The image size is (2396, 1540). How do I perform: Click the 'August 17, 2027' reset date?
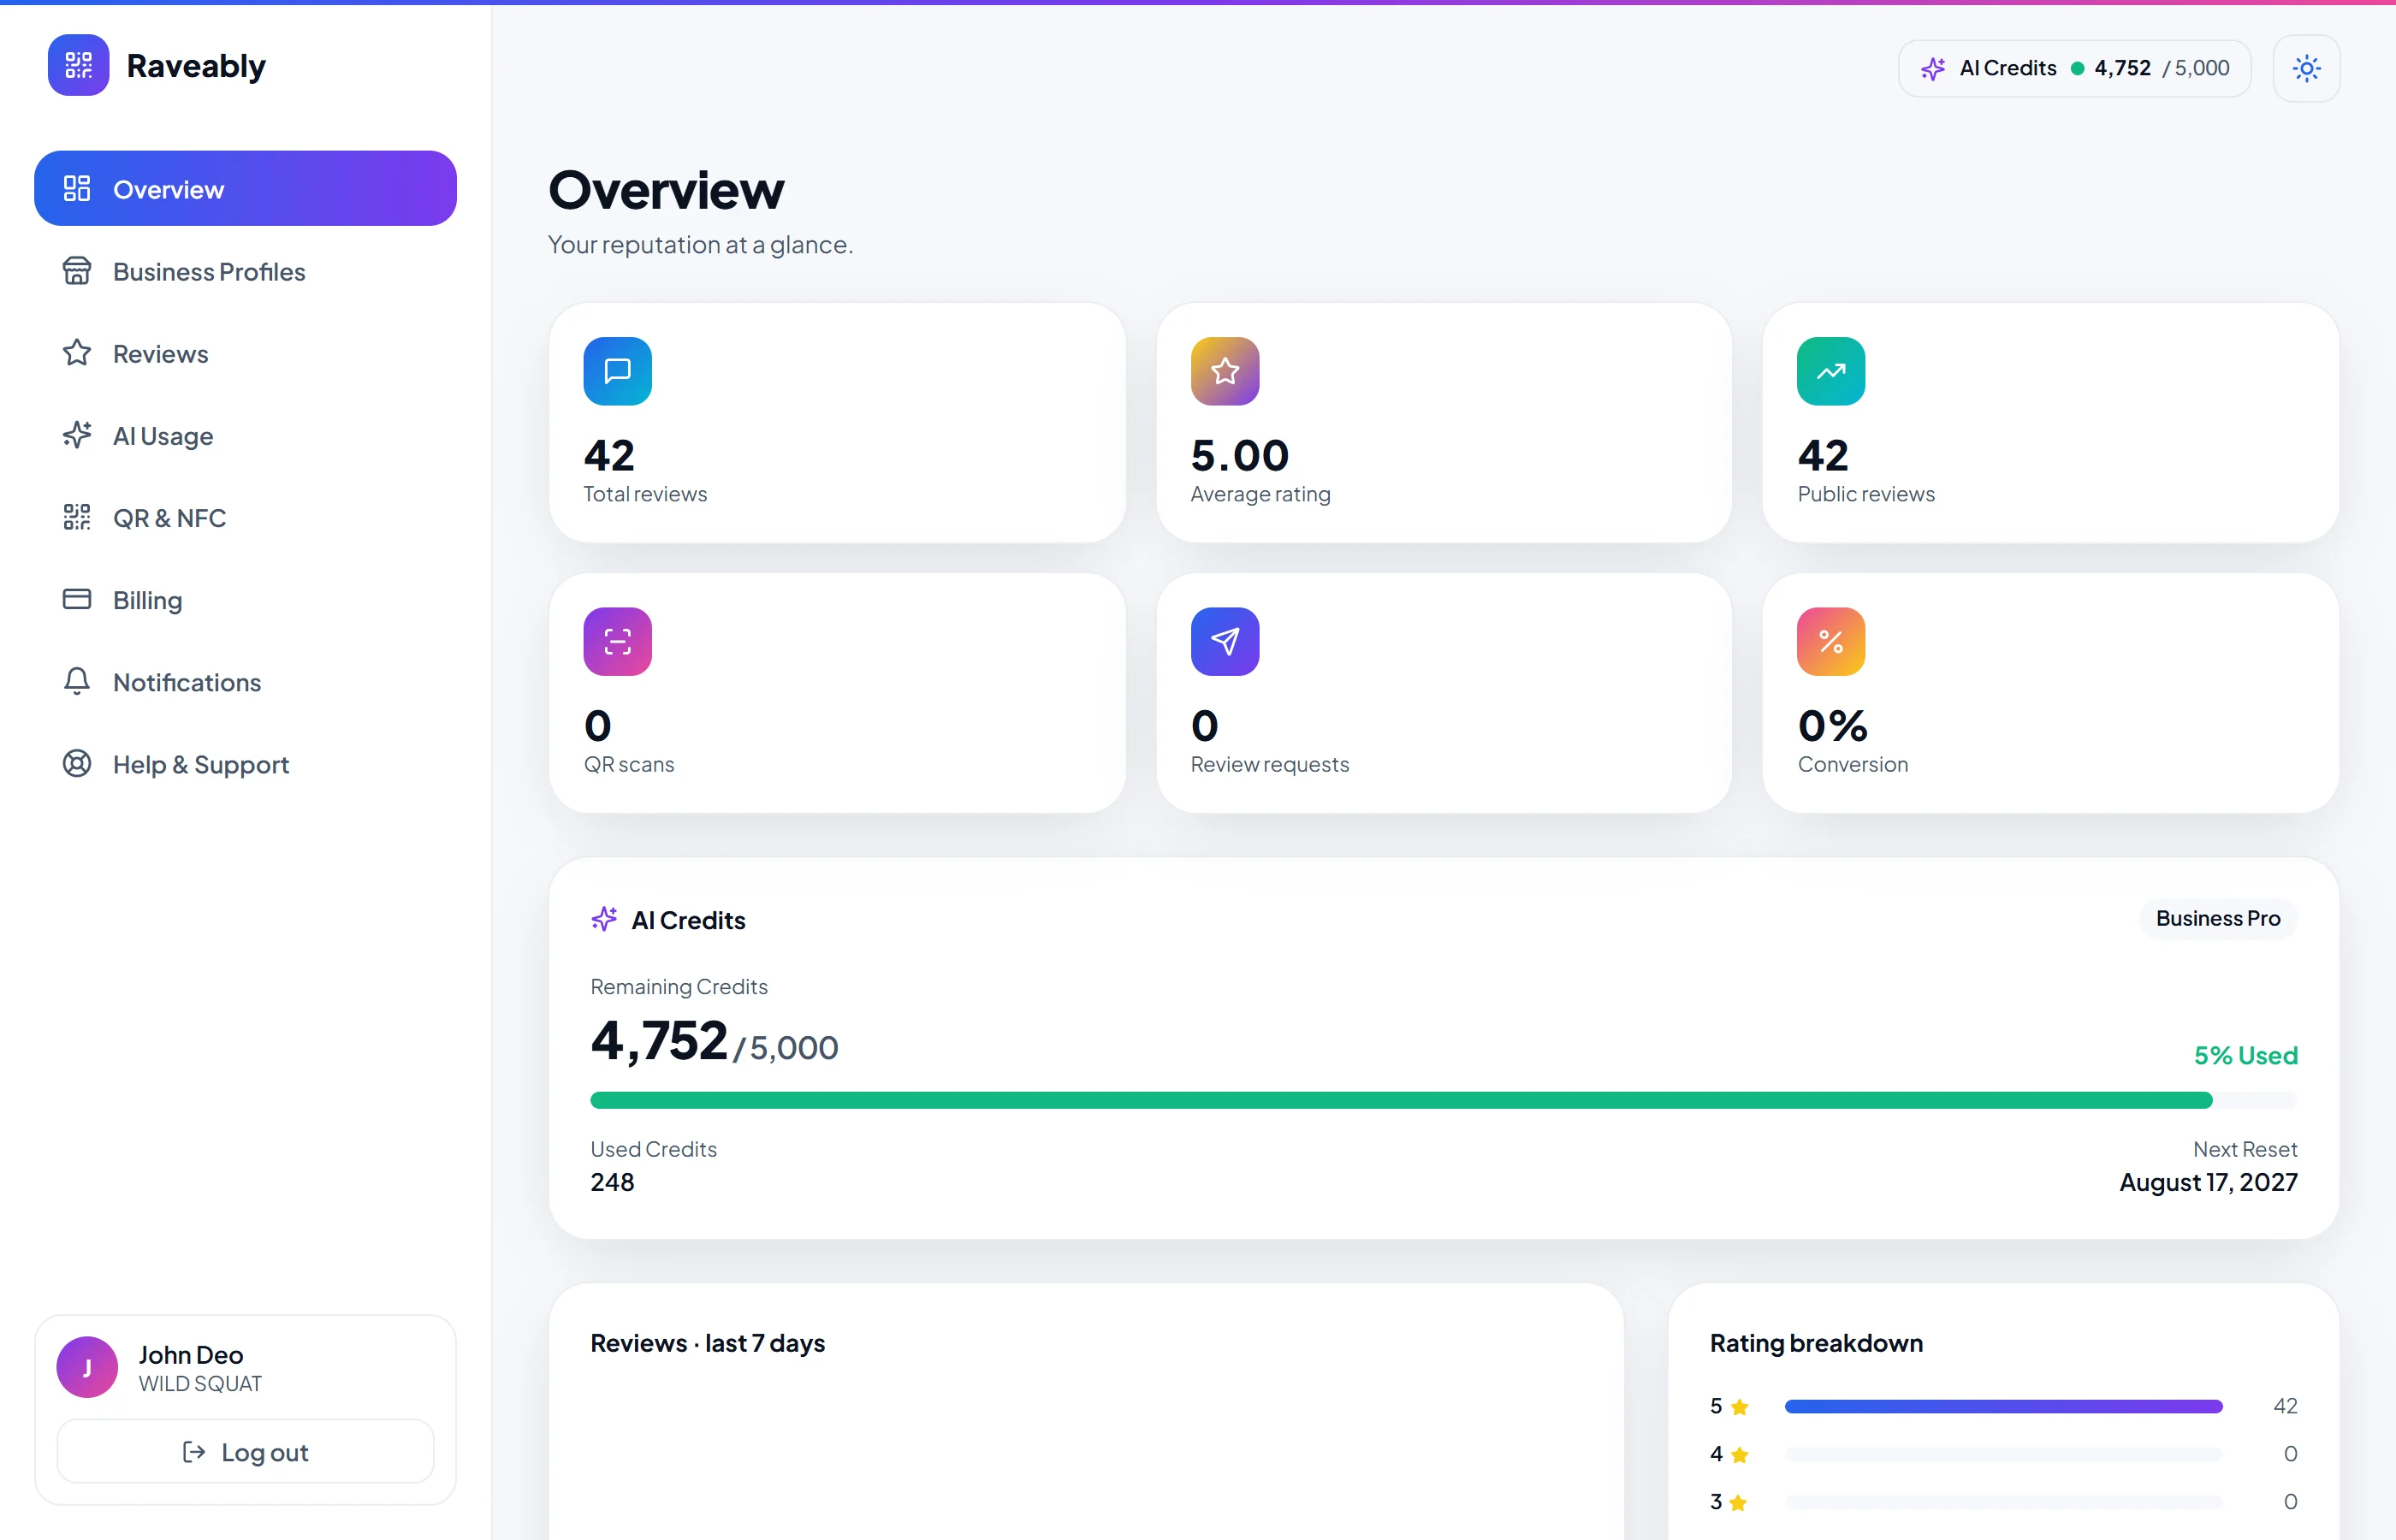coord(2208,1182)
